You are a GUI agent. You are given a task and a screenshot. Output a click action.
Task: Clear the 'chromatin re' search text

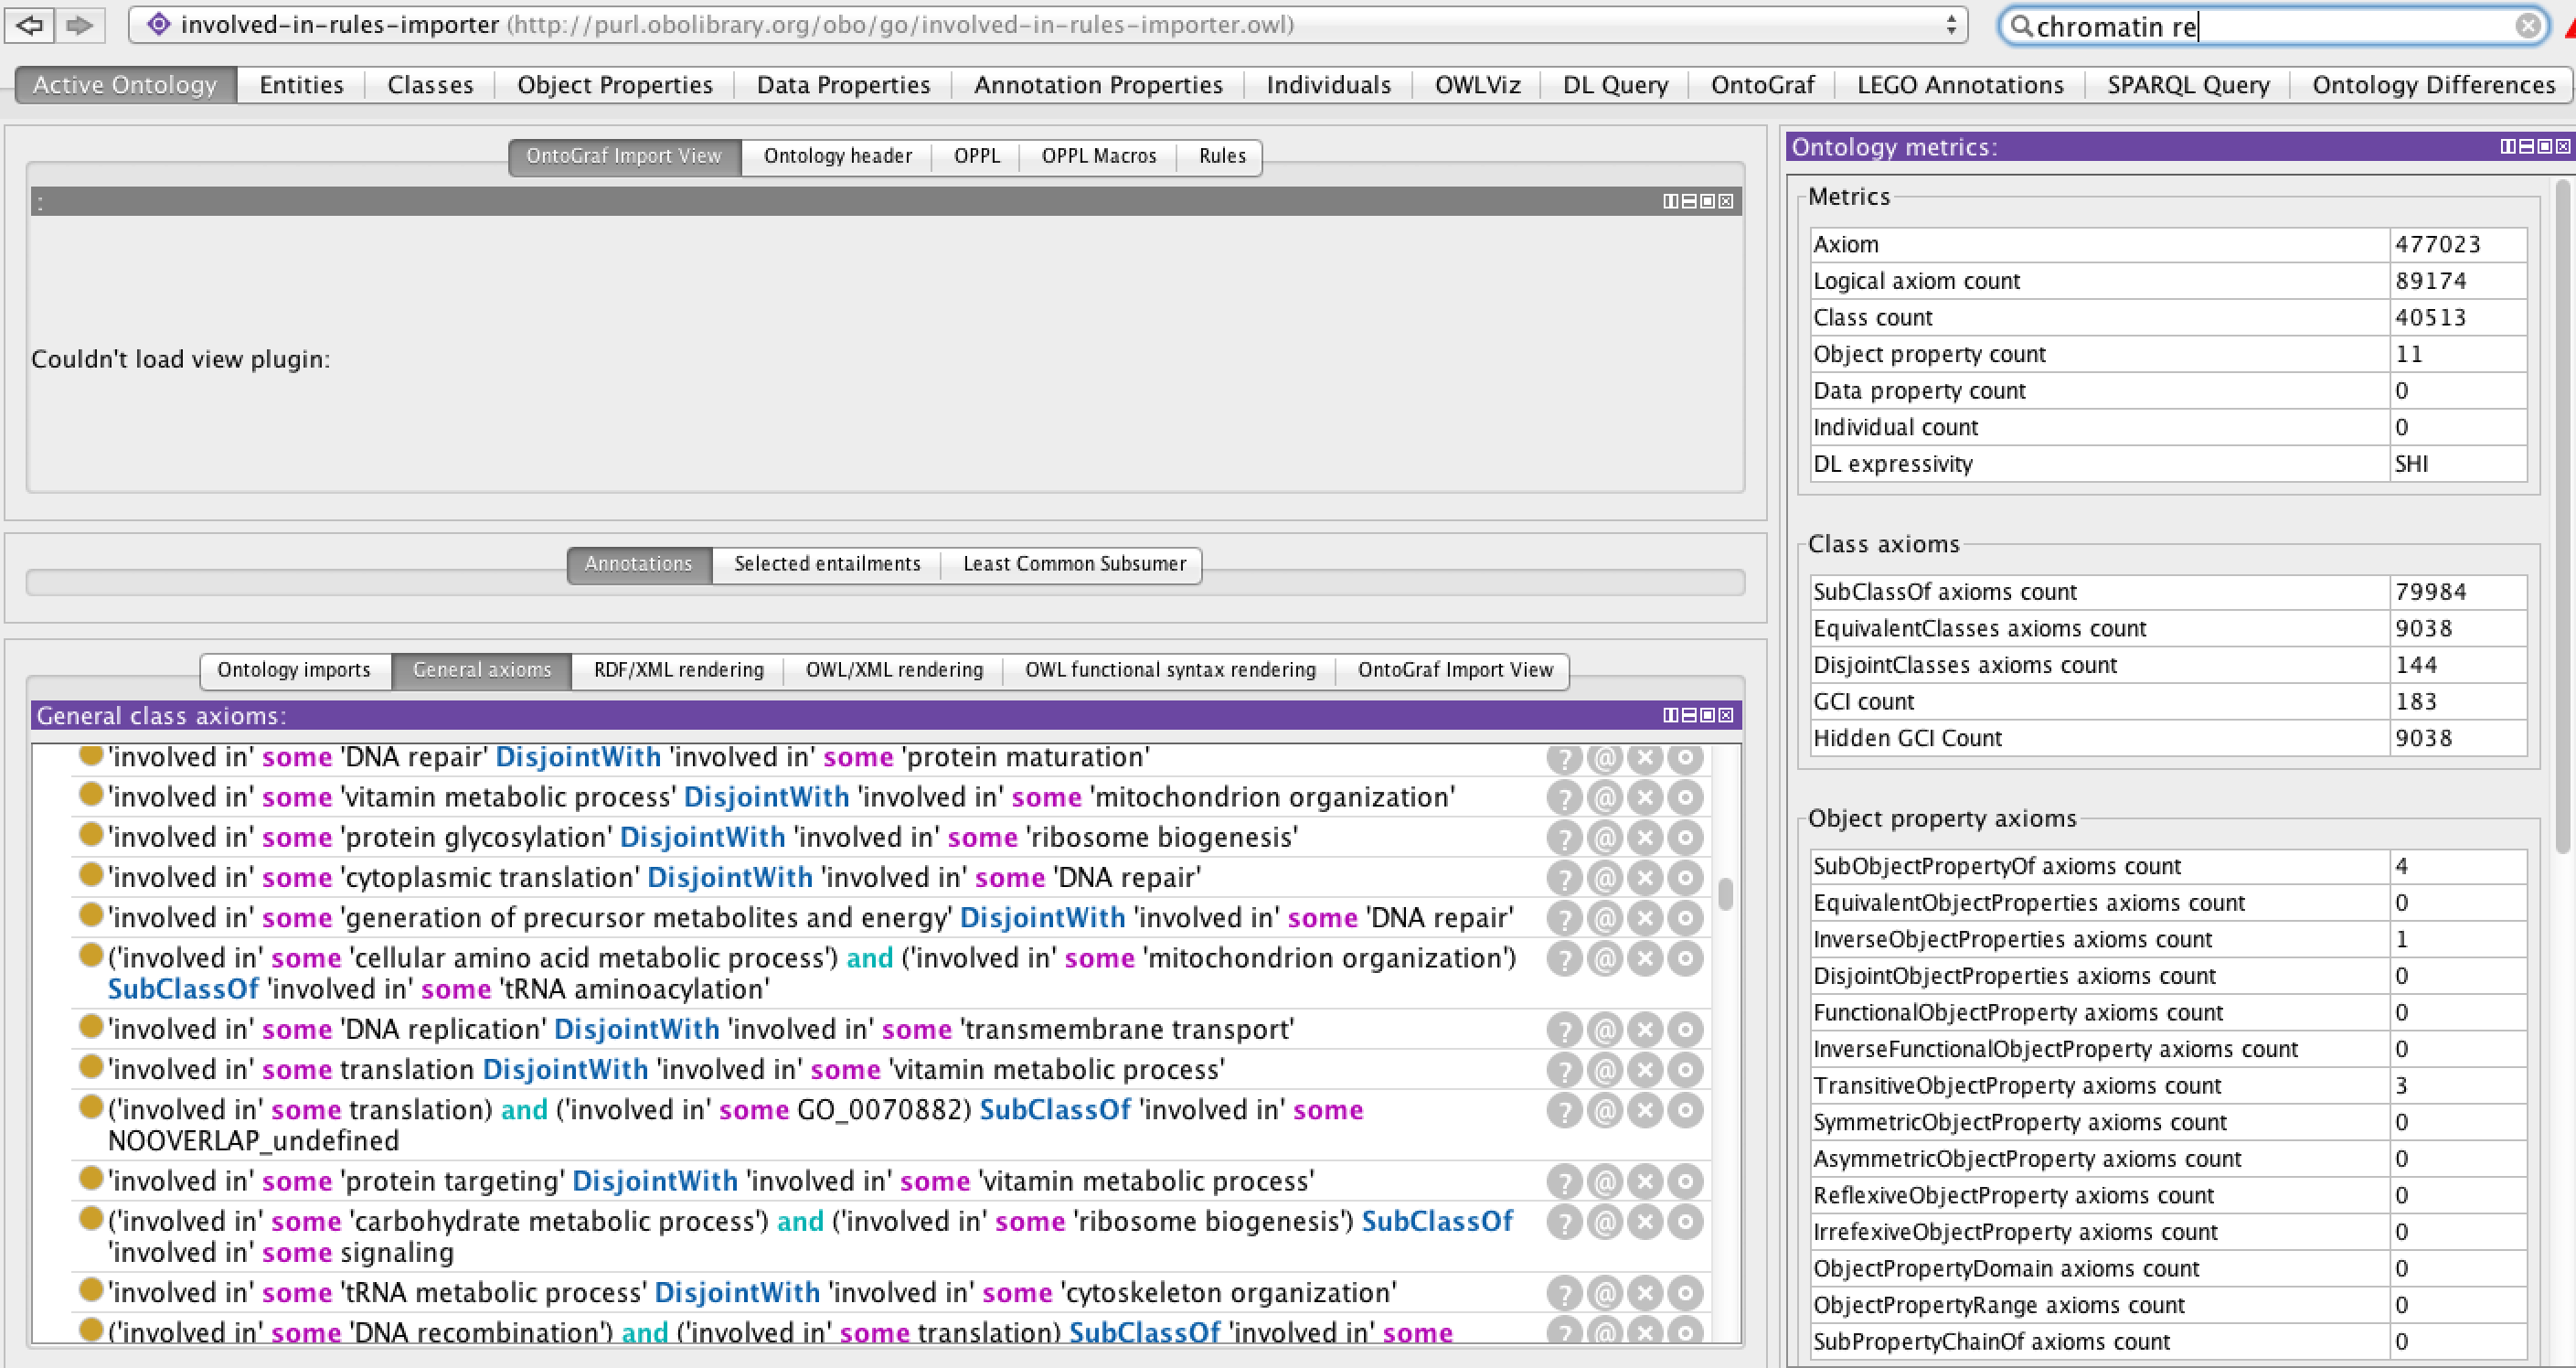(x=2528, y=26)
